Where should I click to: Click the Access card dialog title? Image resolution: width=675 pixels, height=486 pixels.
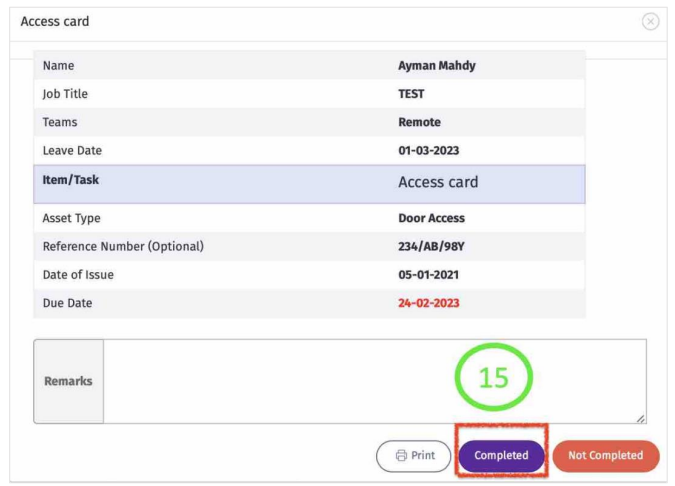[55, 22]
